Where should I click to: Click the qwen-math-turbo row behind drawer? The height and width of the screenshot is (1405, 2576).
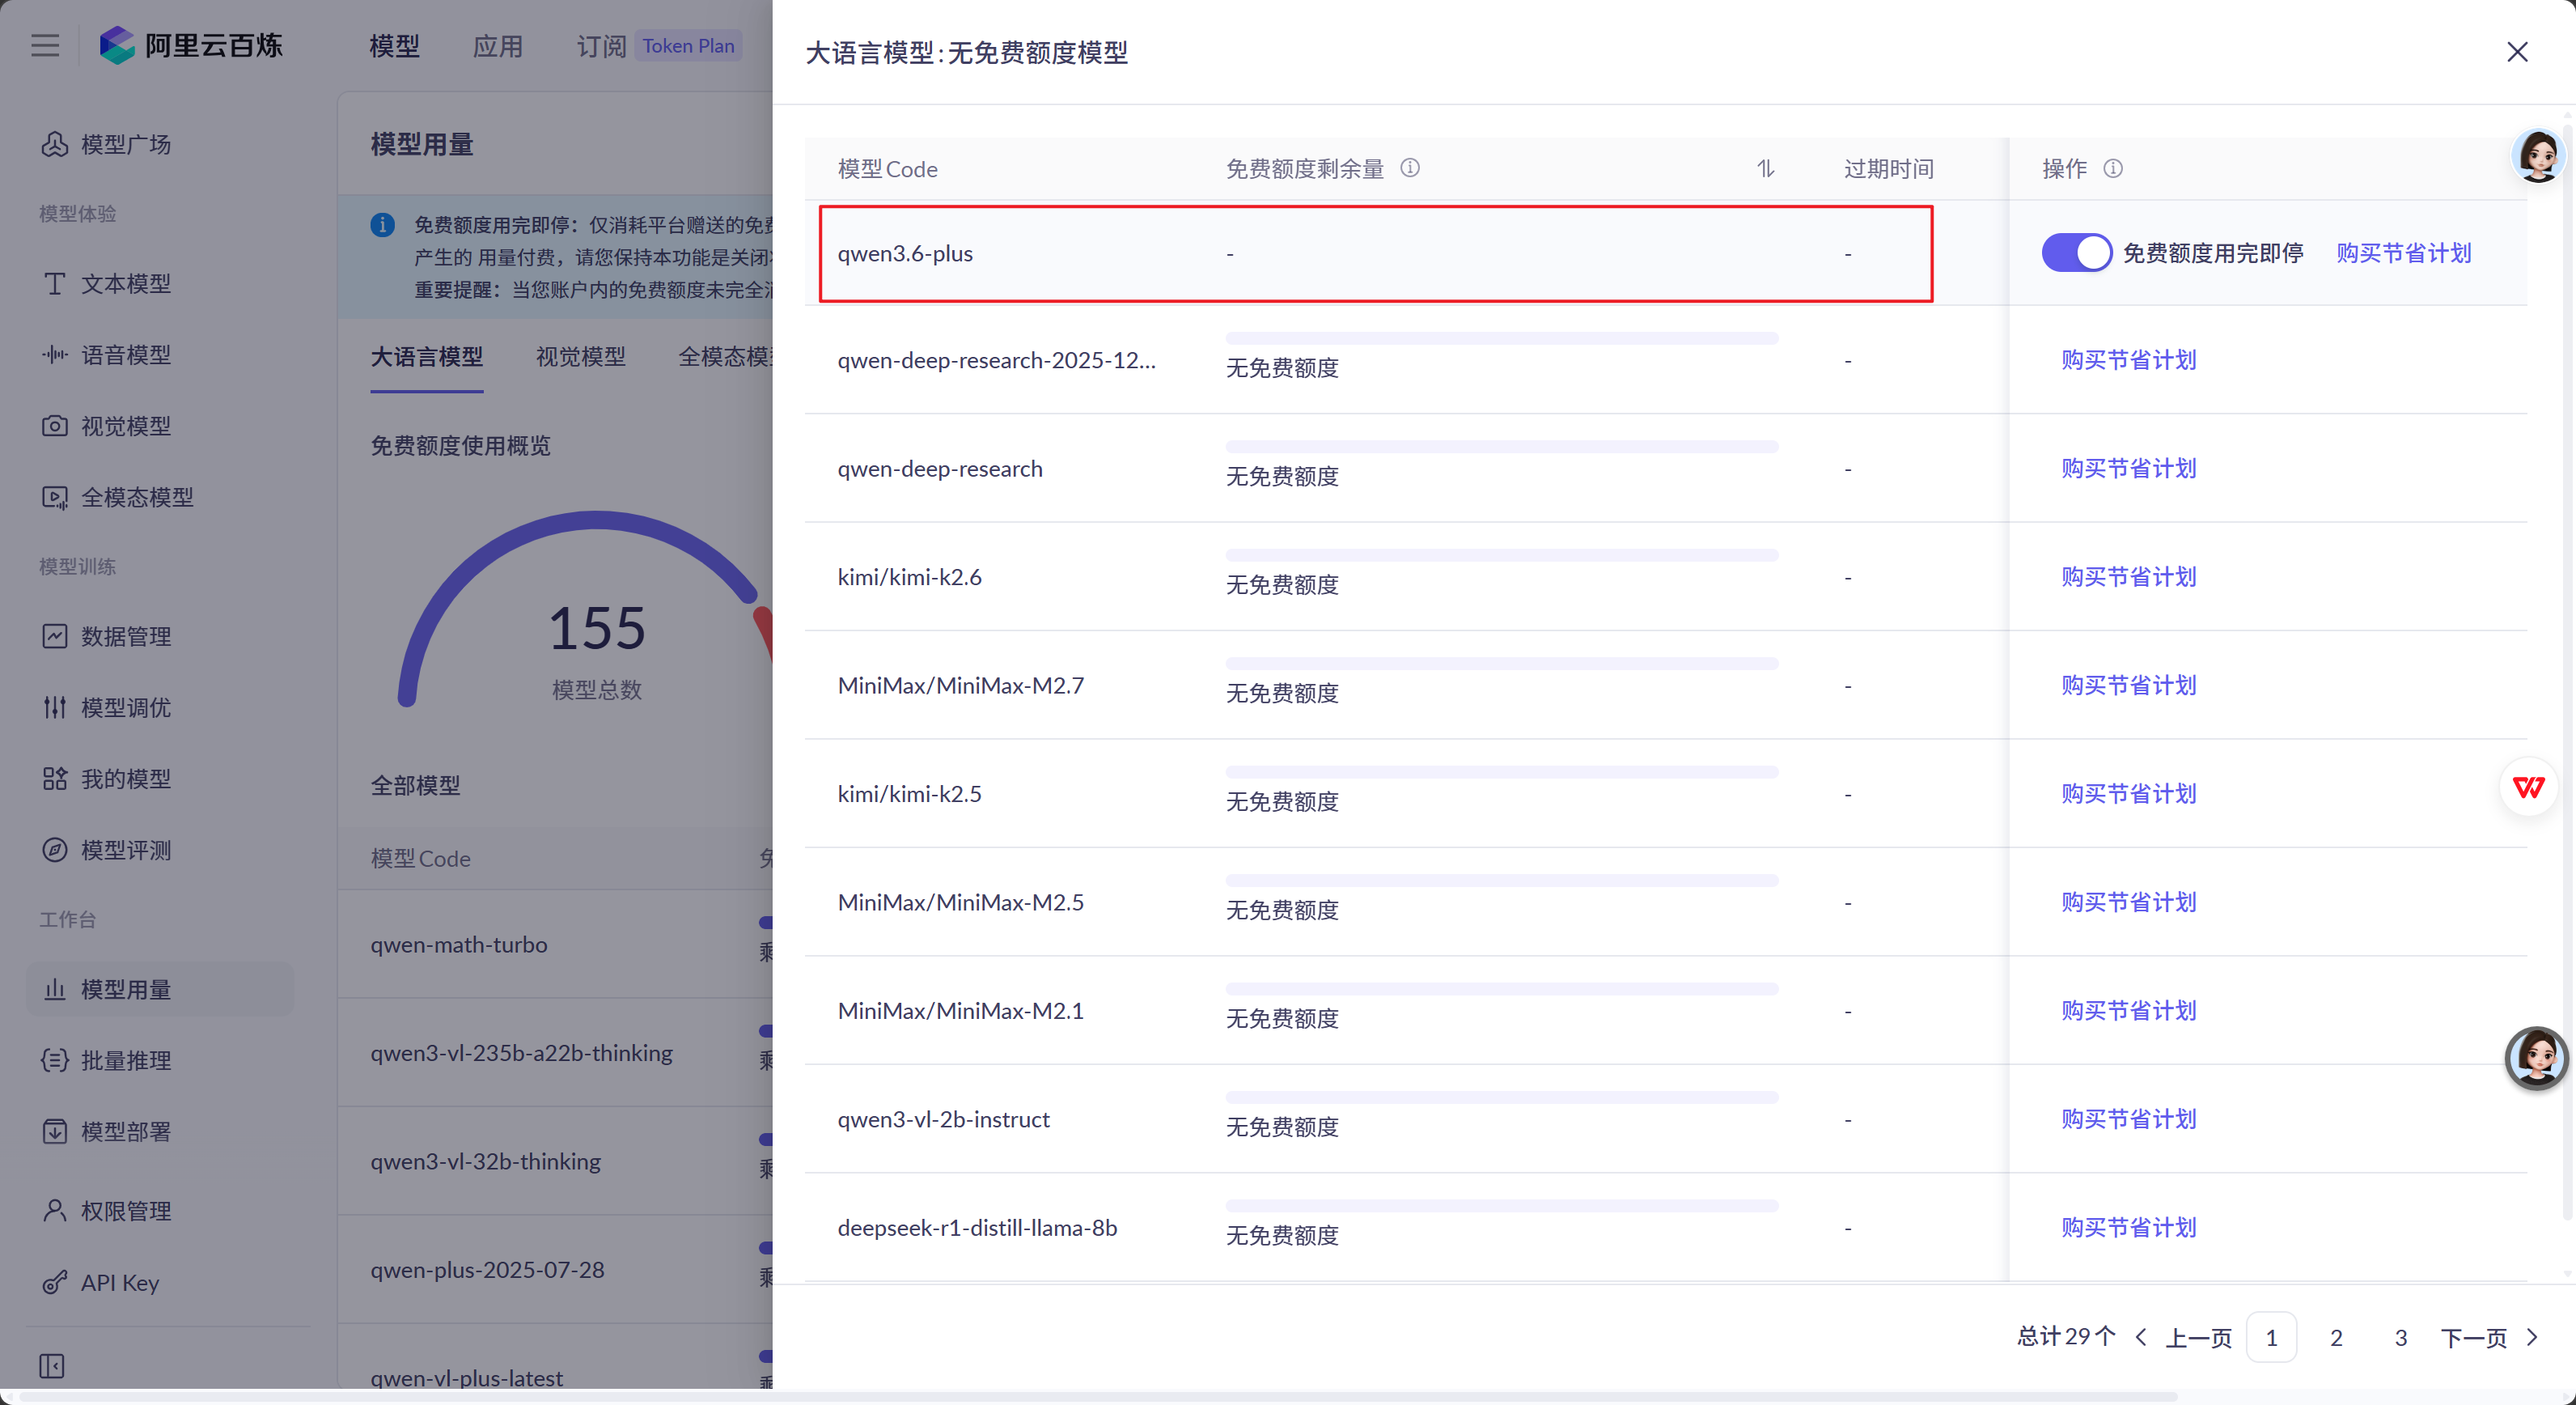click(x=555, y=944)
